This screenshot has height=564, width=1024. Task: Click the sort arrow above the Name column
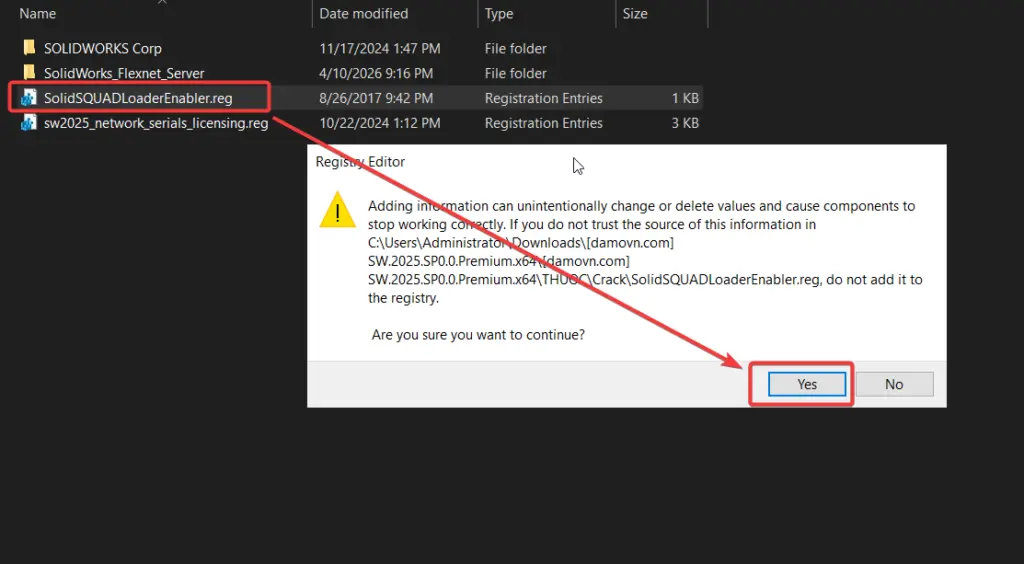[162, 2]
